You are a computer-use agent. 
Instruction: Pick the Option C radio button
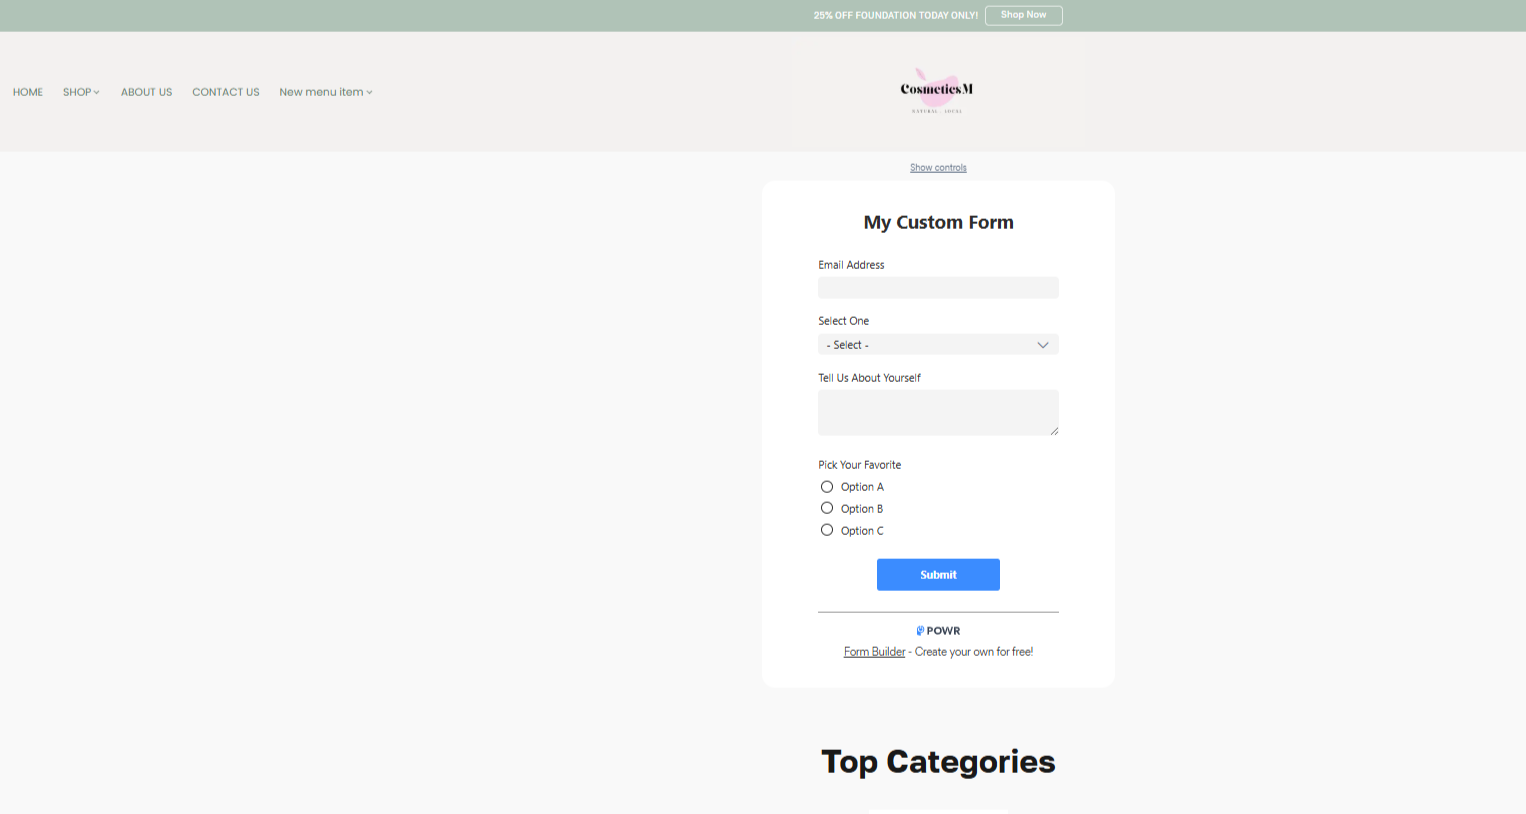coord(827,530)
